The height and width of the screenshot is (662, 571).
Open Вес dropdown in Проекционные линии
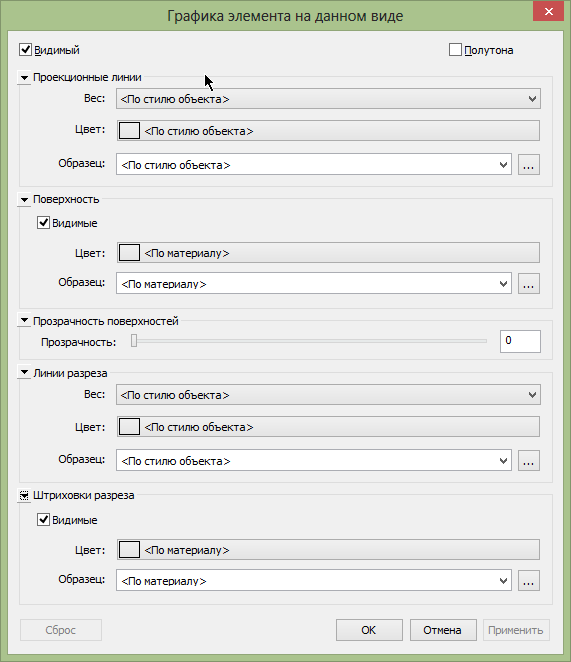point(328,99)
